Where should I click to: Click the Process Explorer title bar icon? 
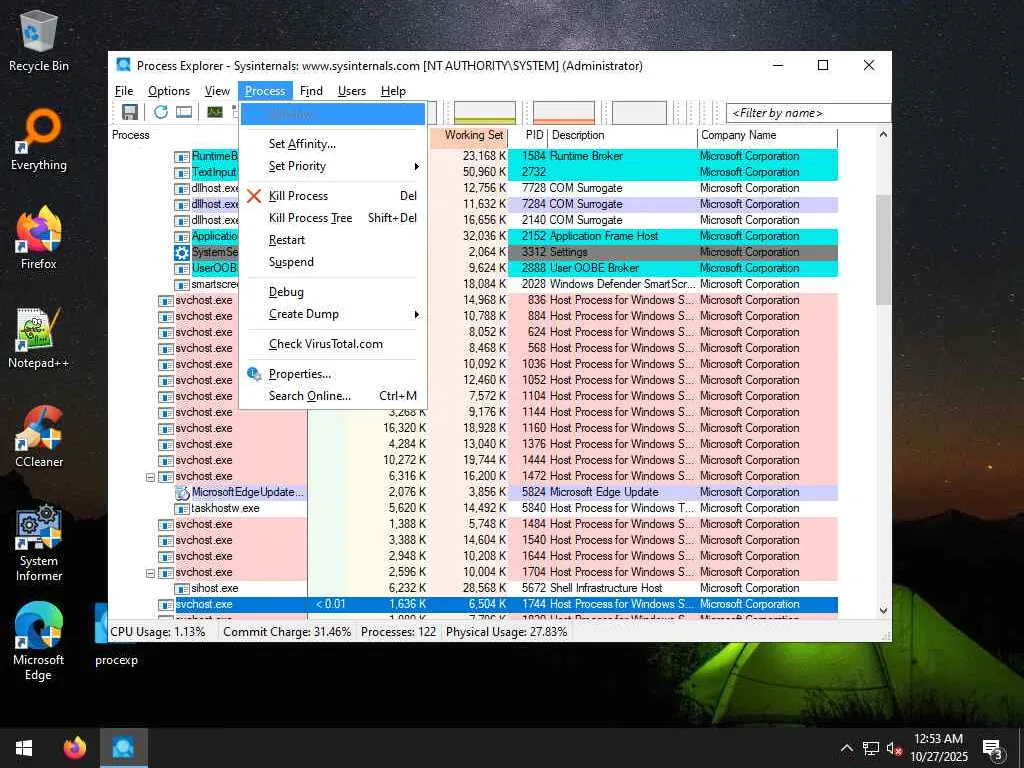pos(123,65)
